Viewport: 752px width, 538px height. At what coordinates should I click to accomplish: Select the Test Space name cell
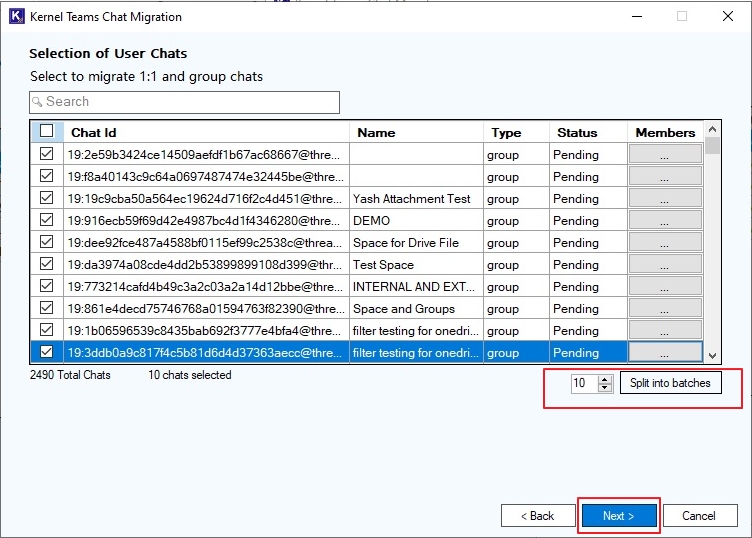(416, 265)
